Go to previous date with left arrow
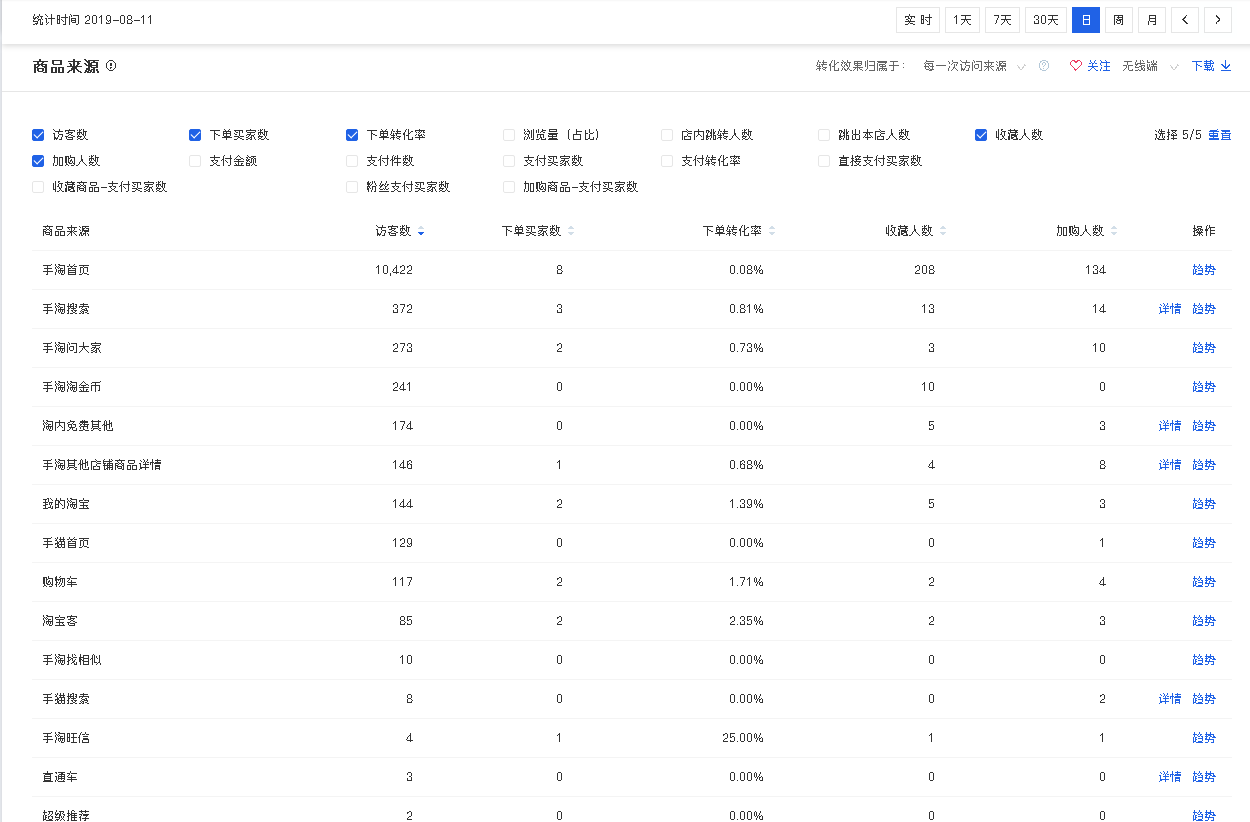 point(1185,20)
